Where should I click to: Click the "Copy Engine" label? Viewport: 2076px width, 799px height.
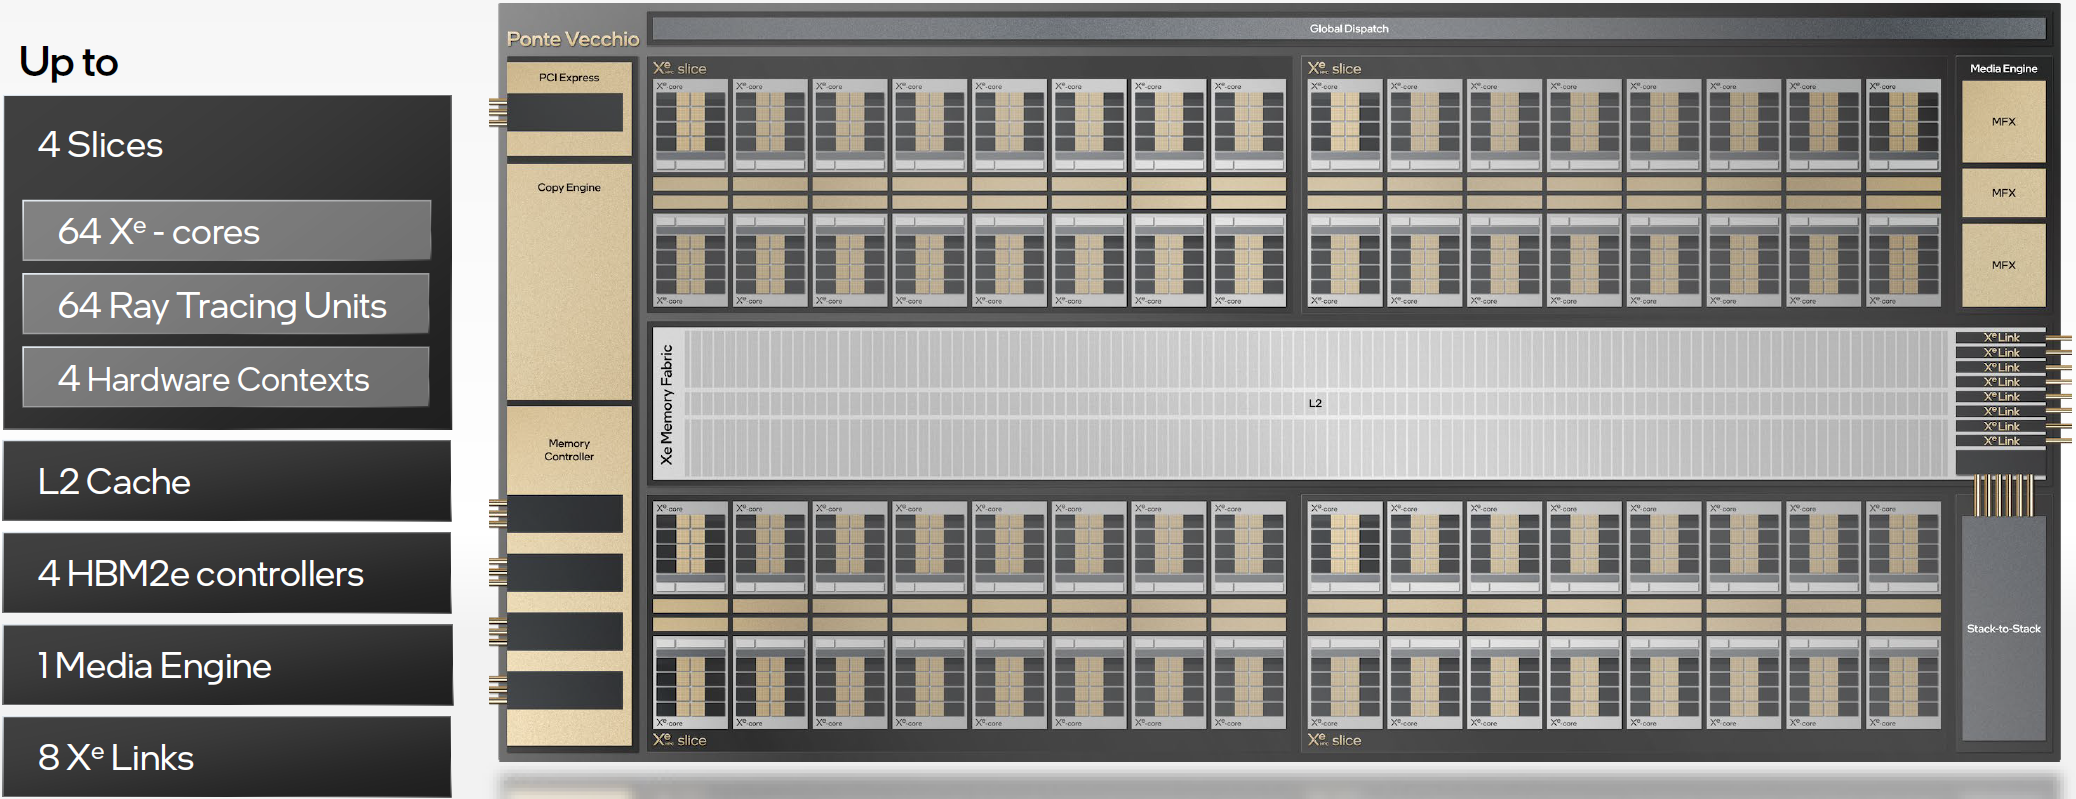[569, 187]
